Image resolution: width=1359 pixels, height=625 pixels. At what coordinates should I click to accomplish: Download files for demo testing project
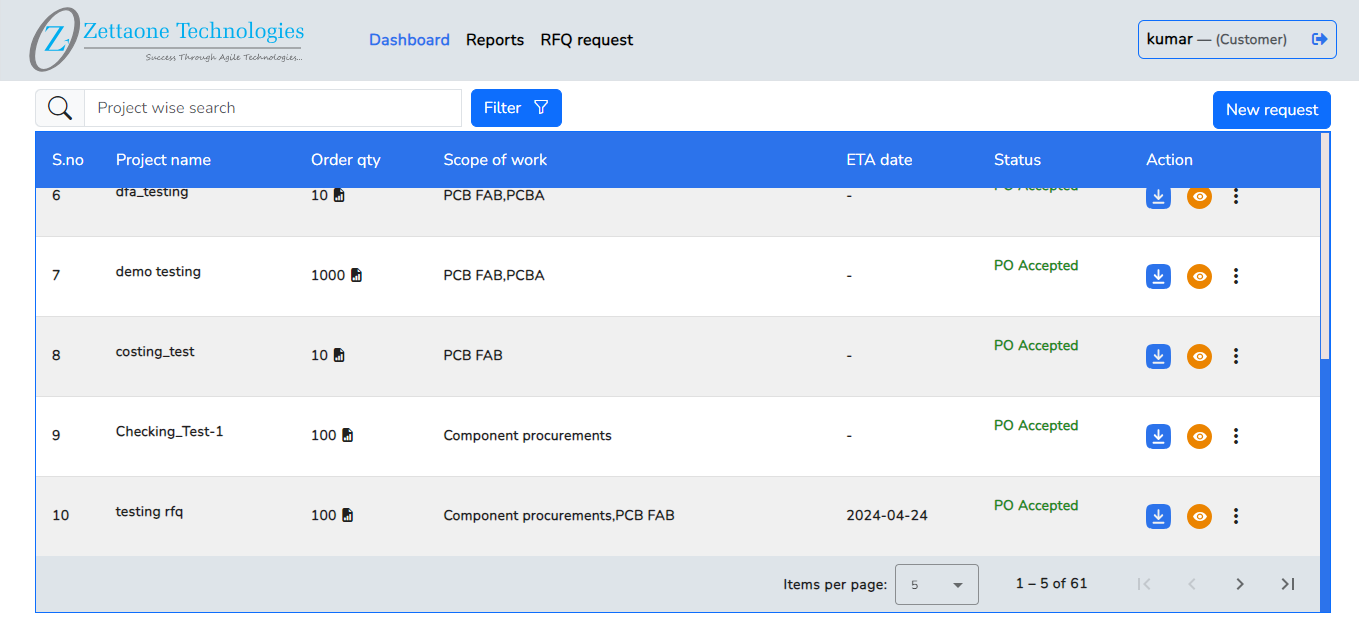tap(1158, 276)
